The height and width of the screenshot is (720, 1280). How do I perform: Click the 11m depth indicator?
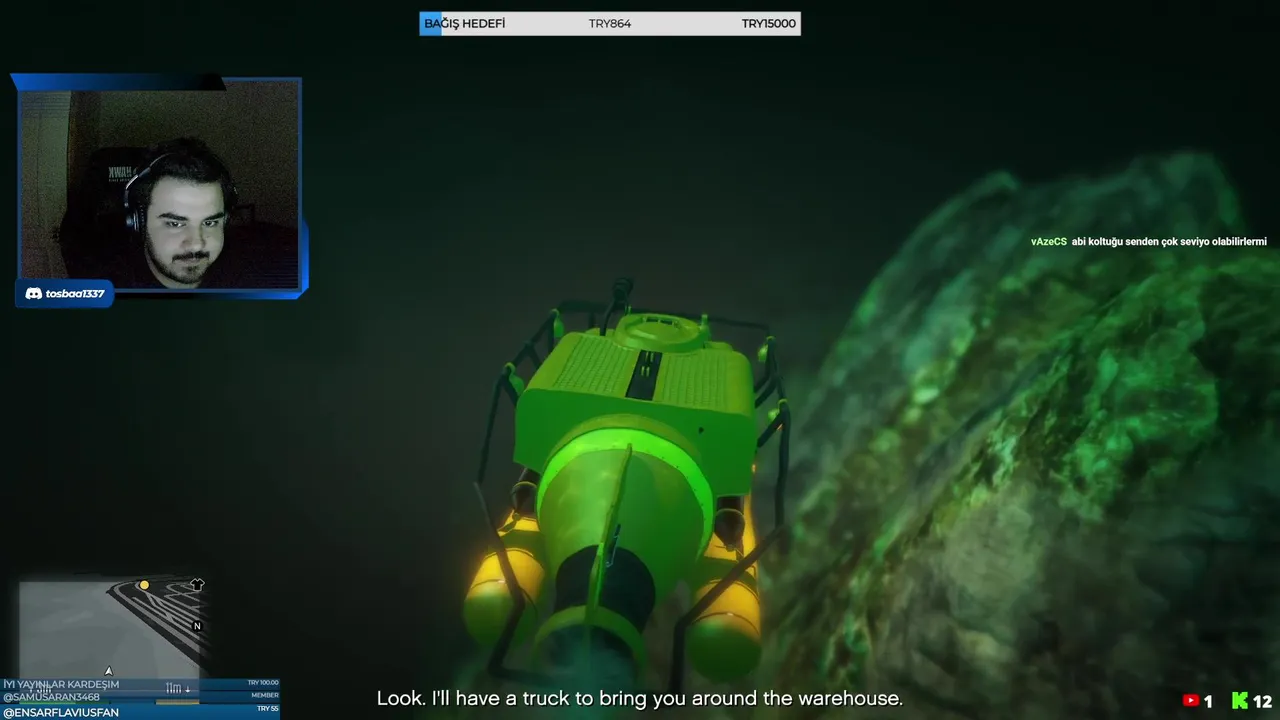(x=178, y=688)
